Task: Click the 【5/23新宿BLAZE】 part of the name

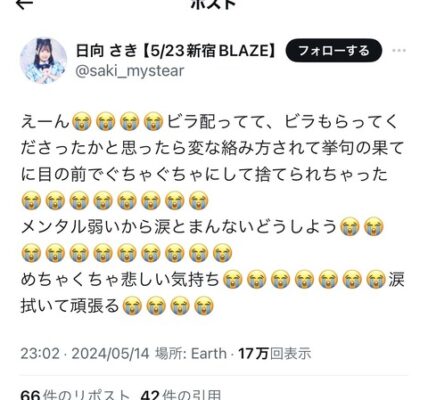Action: (x=209, y=51)
